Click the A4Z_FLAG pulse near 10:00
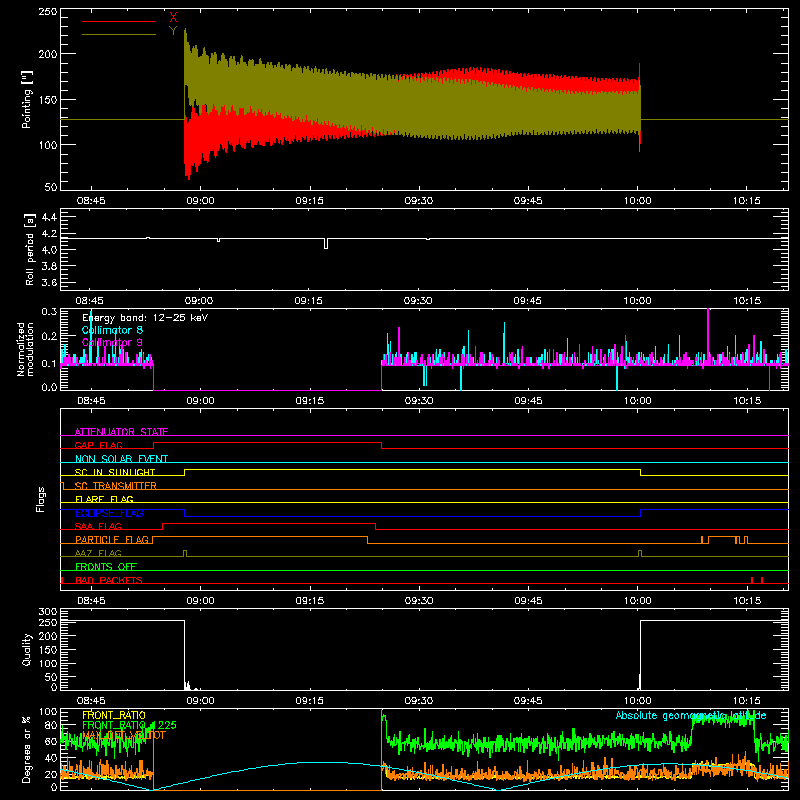This screenshot has width=800, height=800. [640, 554]
